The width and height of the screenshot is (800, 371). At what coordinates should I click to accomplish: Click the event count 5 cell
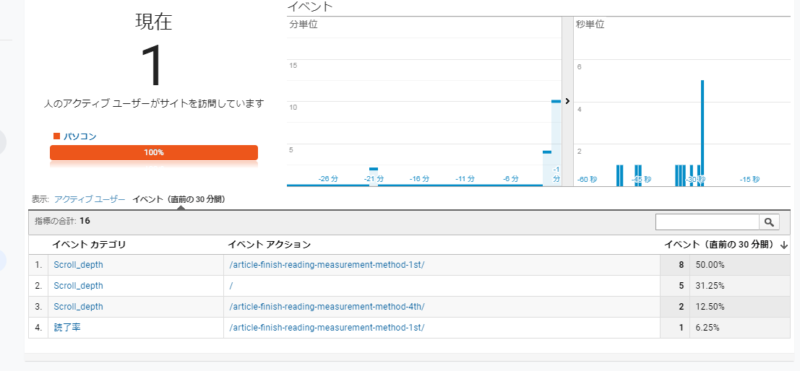tap(675, 286)
